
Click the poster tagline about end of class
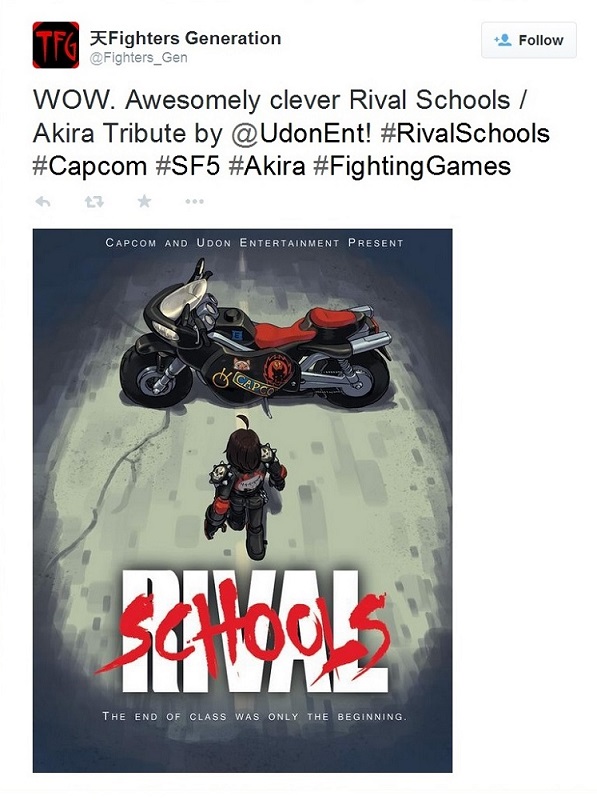[x=255, y=716]
